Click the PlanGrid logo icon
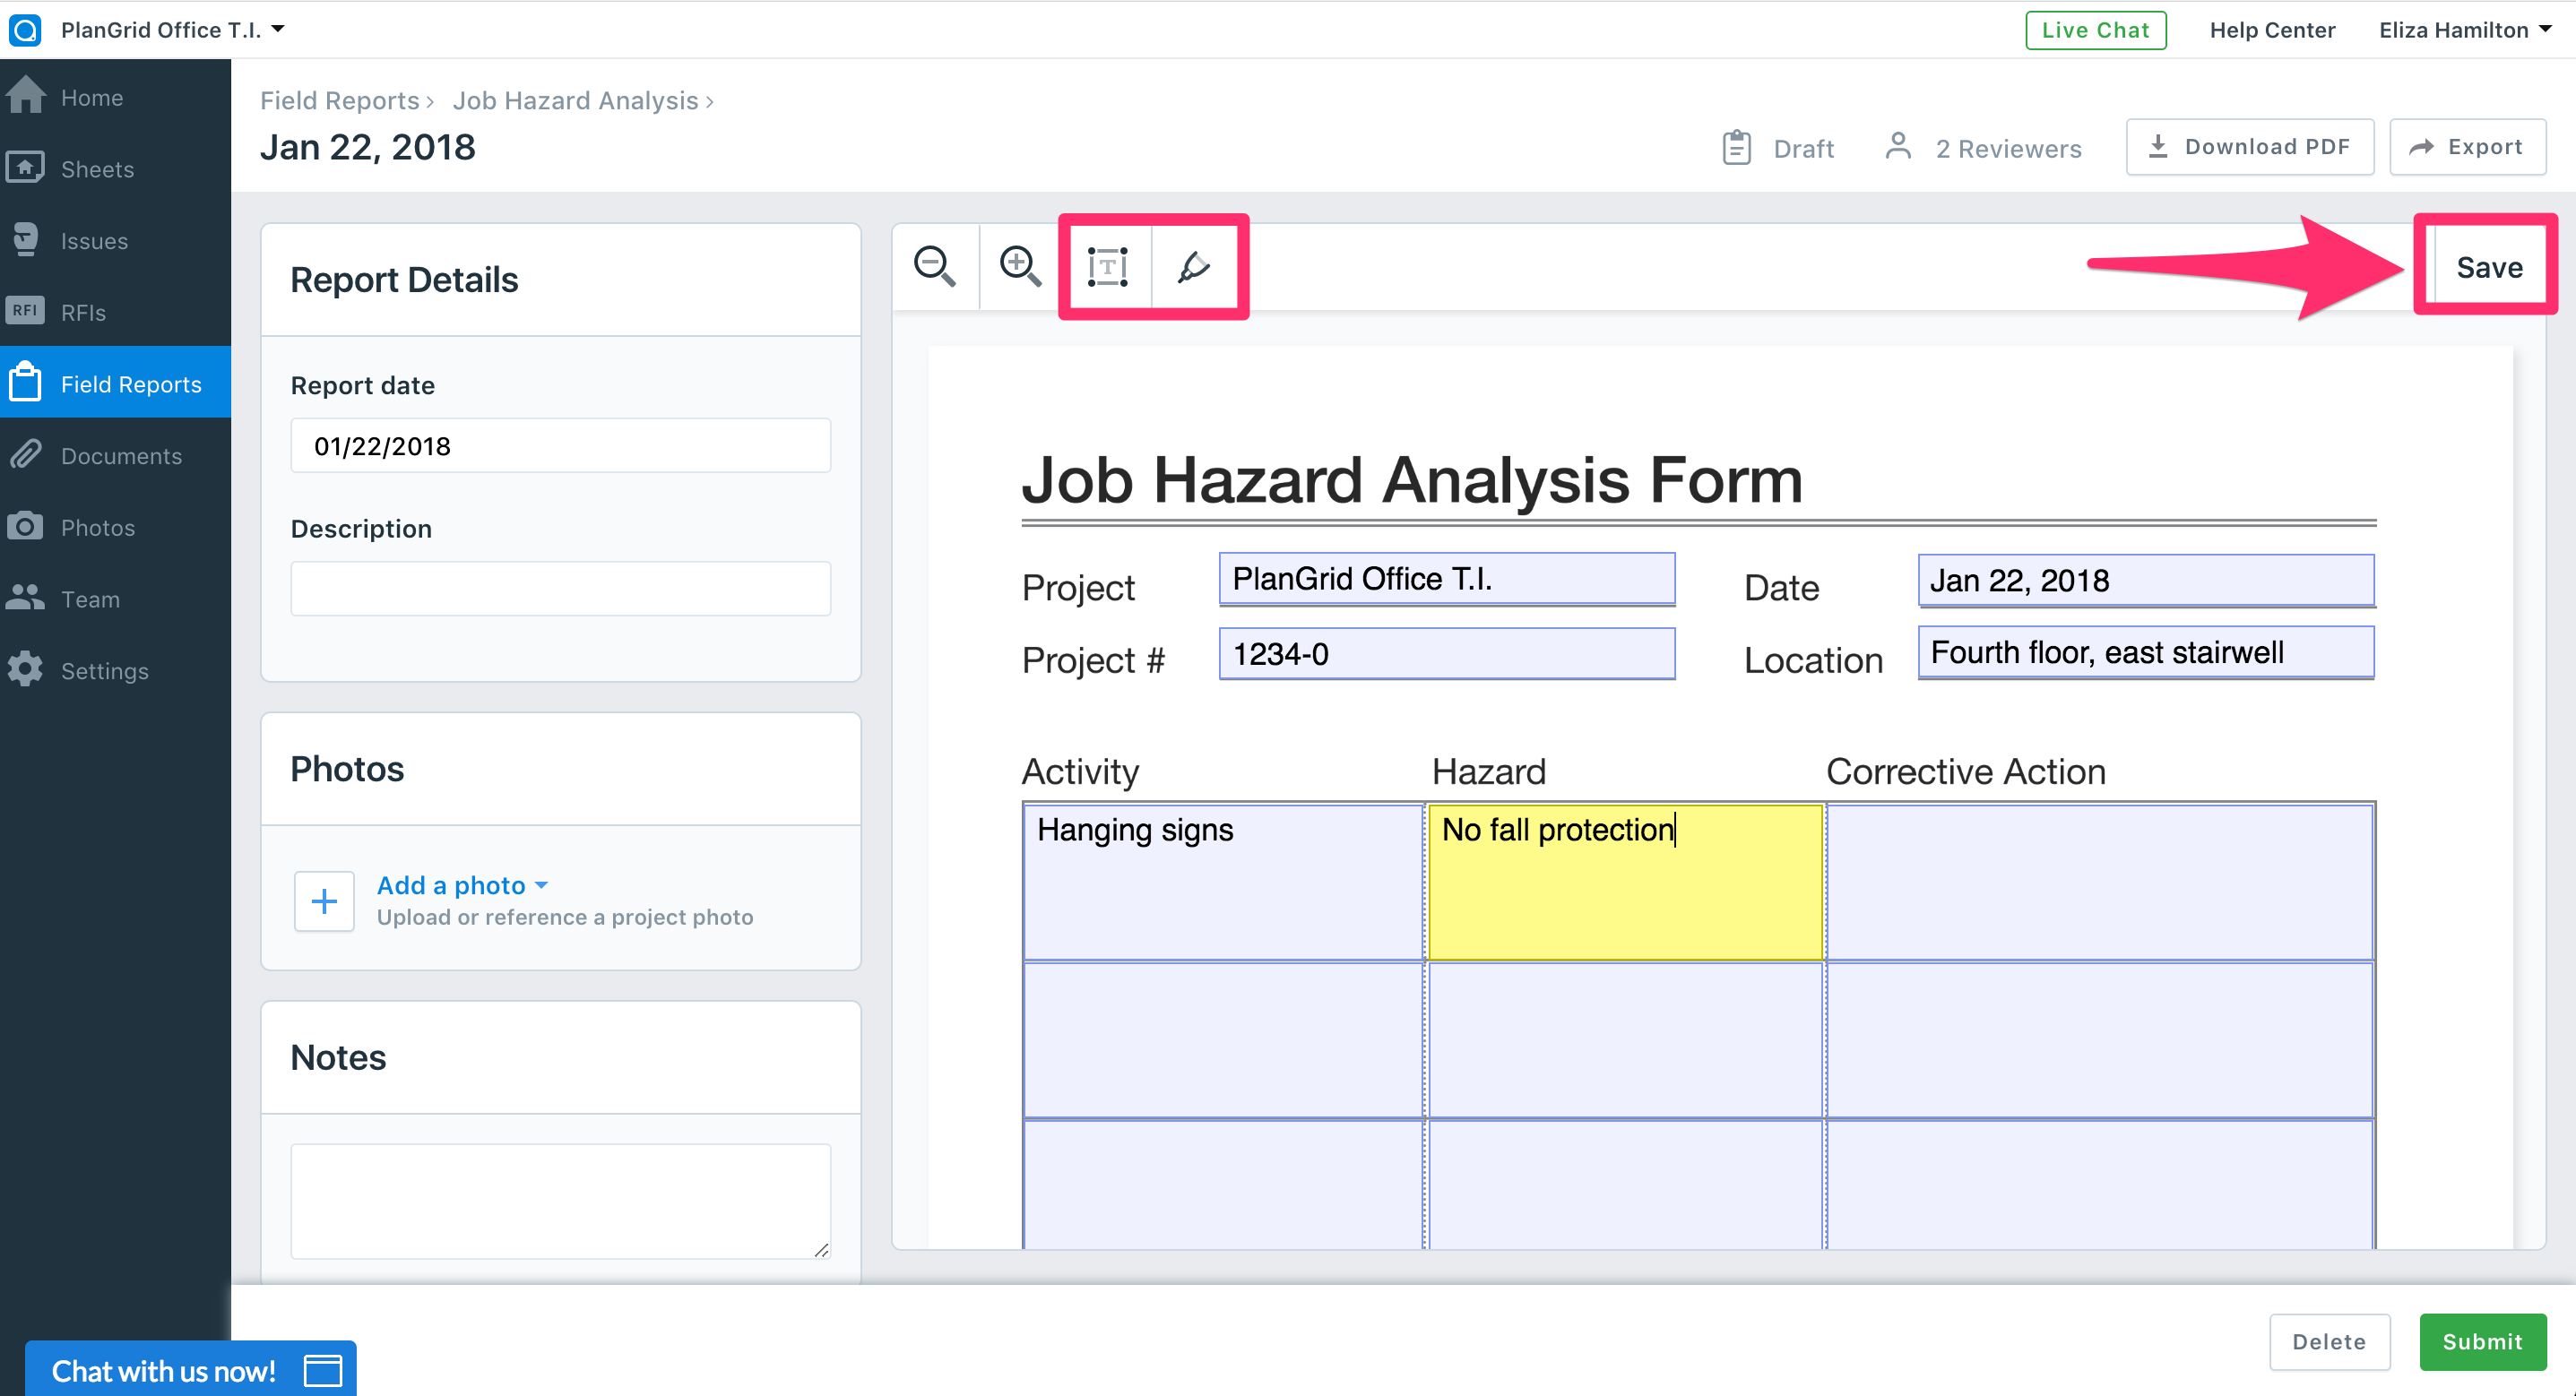Viewport: 2576px width, 1396px height. pyautogui.click(x=24, y=29)
